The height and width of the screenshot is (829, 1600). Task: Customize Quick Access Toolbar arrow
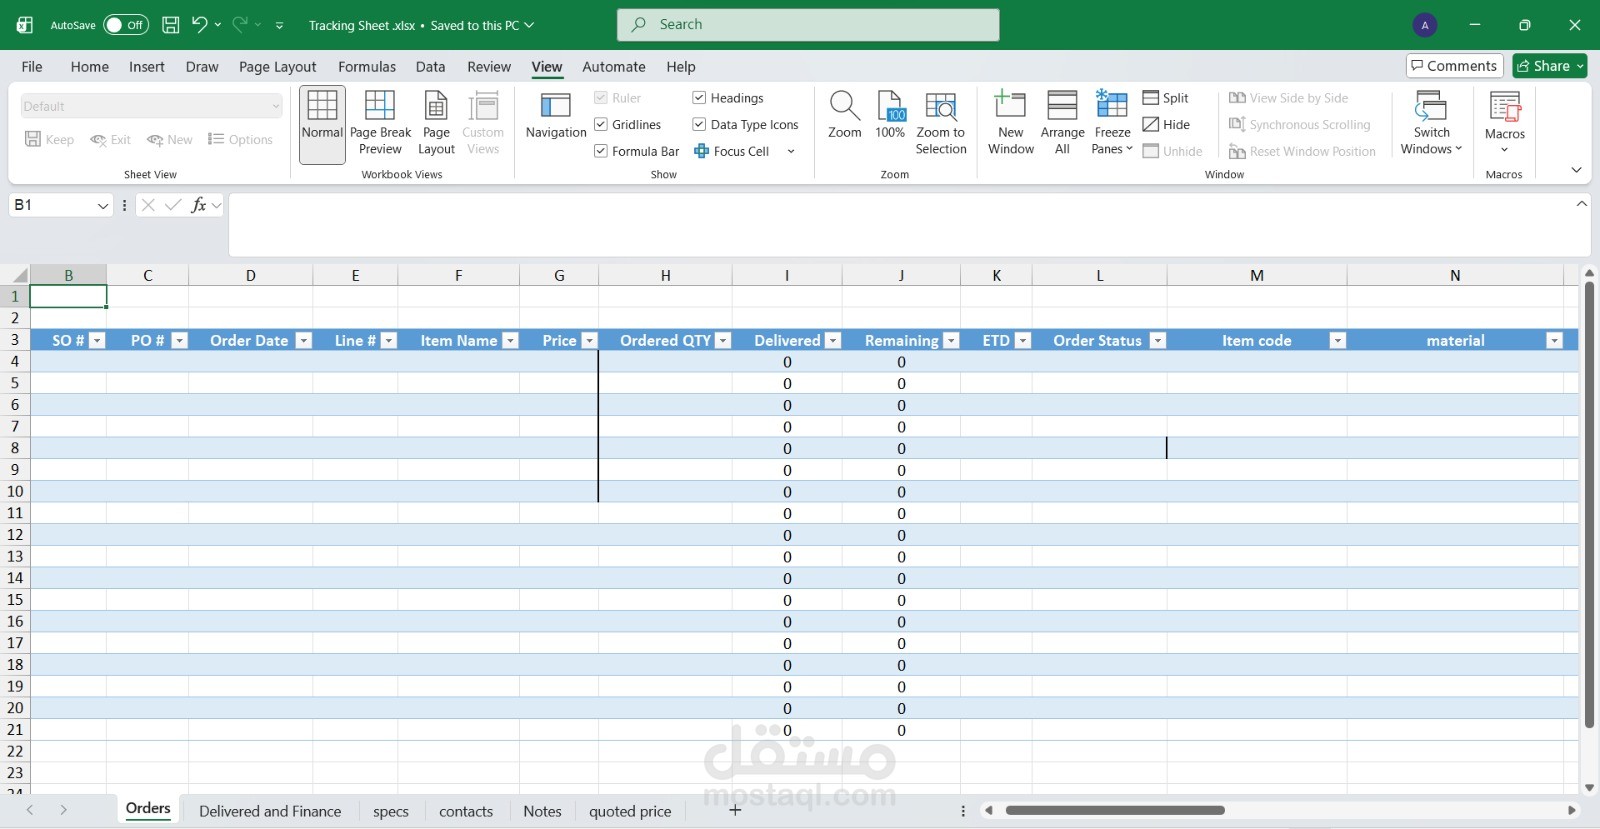pyautogui.click(x=279, y=25)
